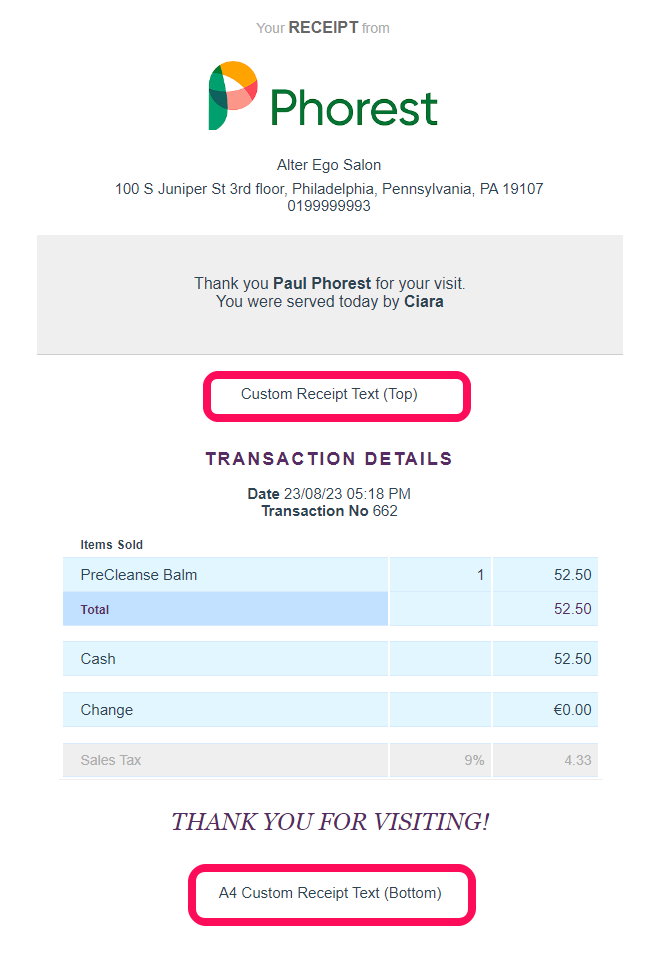Click the Paul Phorest client name
This screenshot has width=658, height=962.
pyautogui.click(x=322, y=283)
